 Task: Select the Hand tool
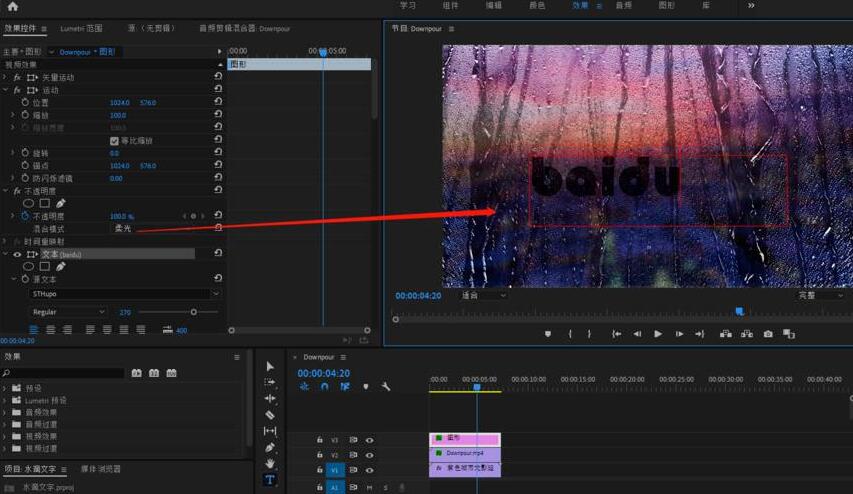[270, 464]
